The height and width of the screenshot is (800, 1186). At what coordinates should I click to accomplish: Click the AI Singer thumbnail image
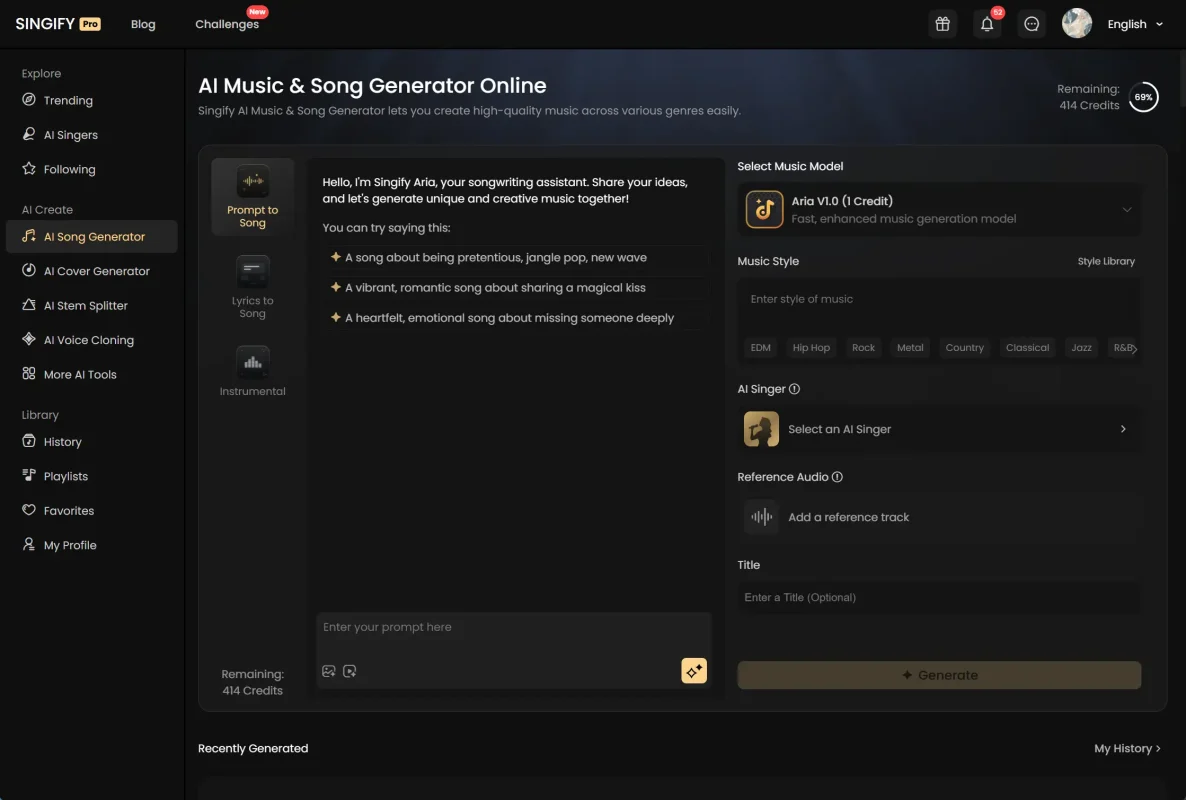[x=761, y=429]
